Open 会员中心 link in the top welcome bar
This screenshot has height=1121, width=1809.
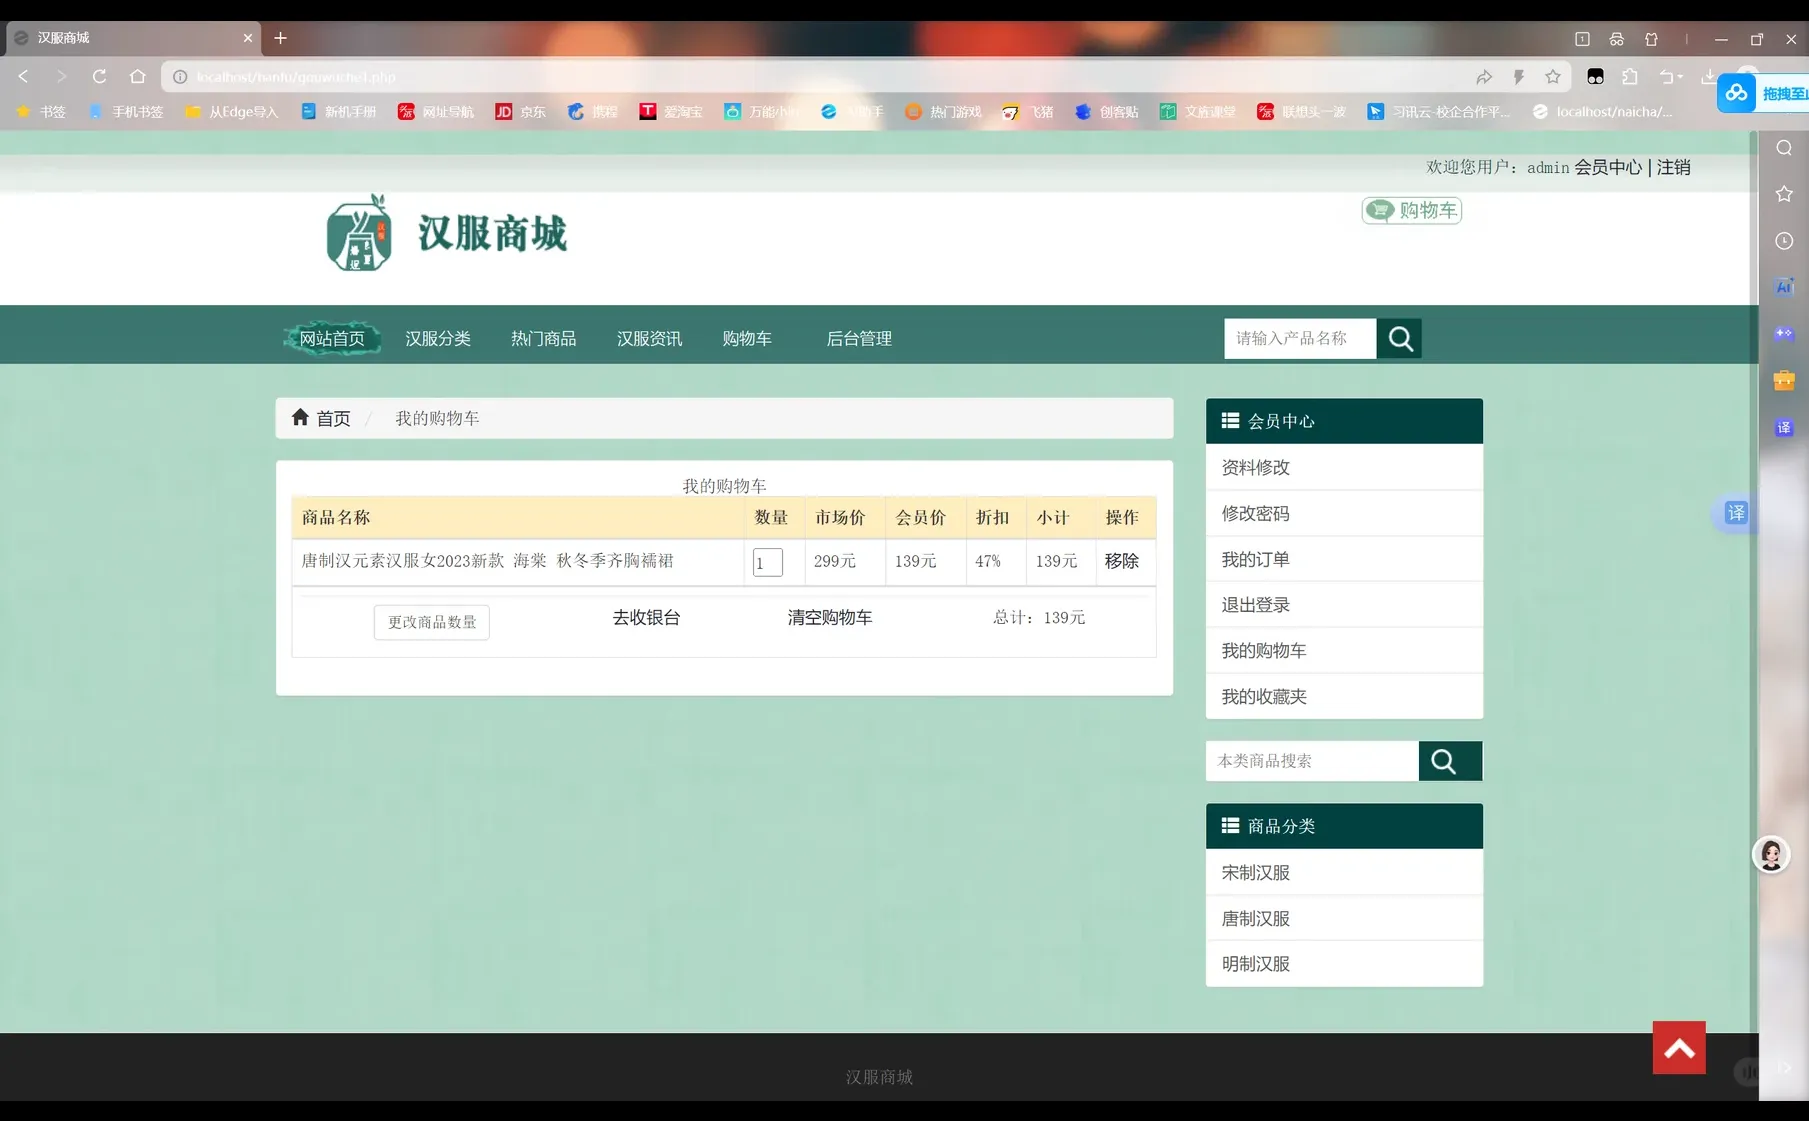coord(1608,168)
